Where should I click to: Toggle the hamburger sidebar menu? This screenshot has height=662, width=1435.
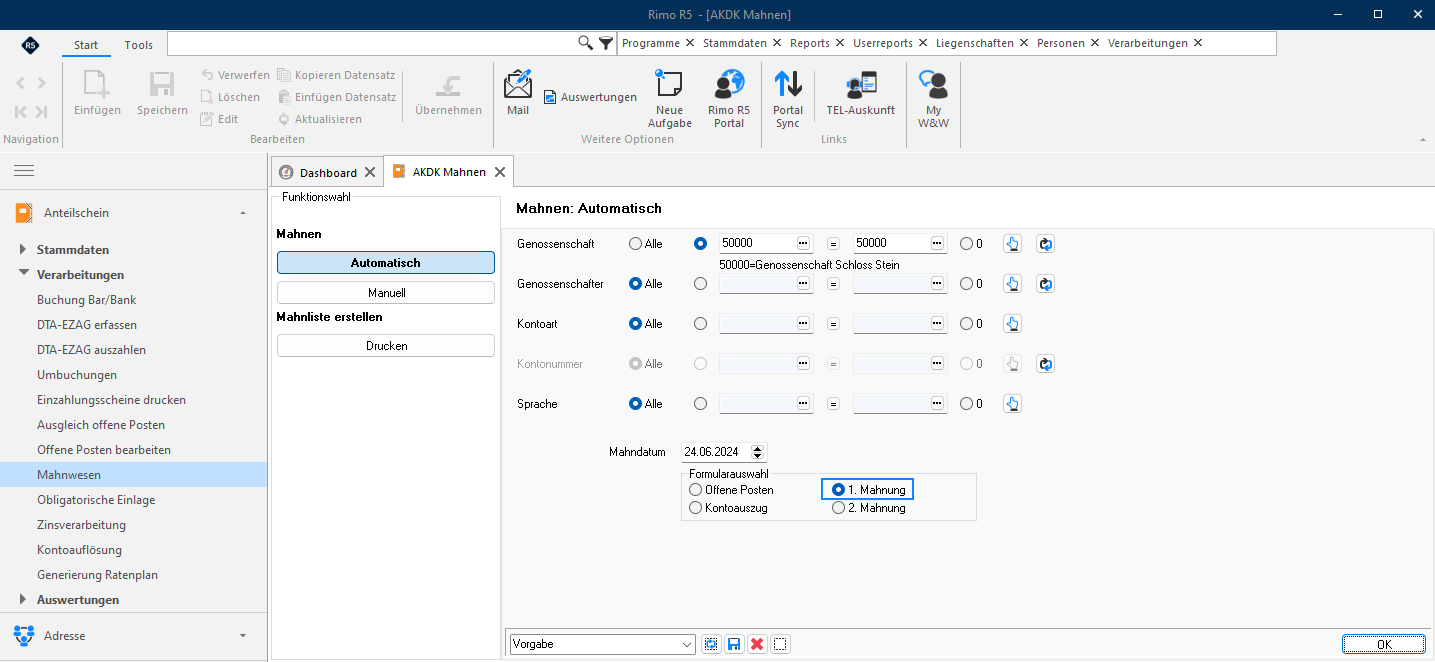tap(24, 171)
